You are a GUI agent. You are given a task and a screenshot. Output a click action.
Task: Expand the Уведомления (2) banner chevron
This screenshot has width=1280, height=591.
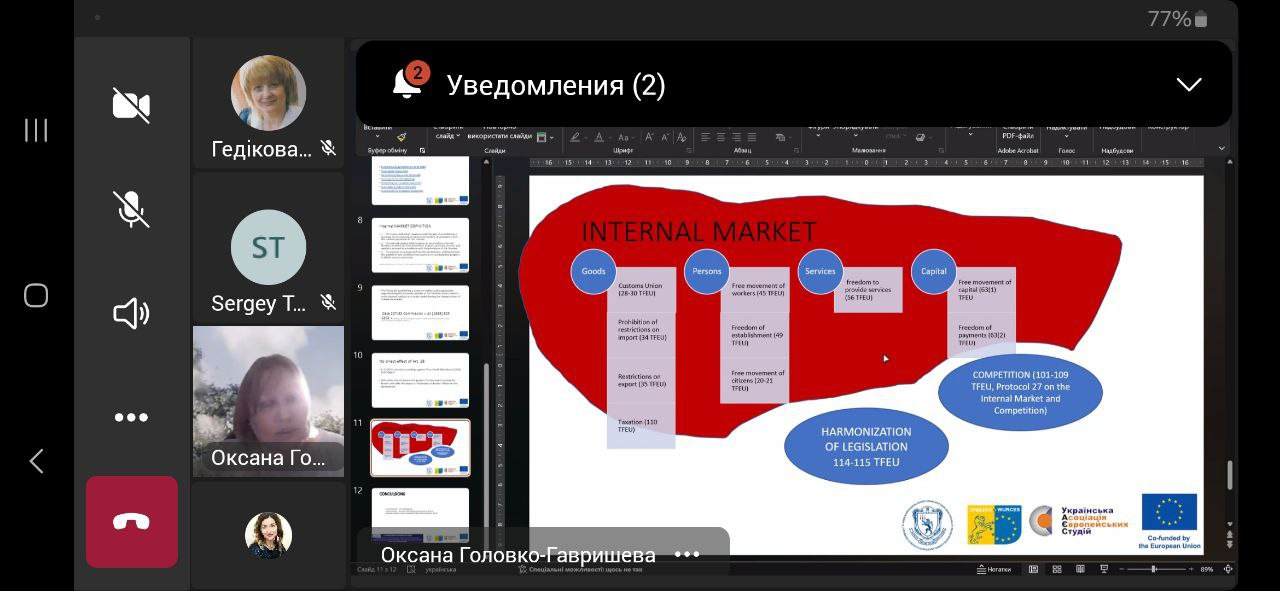1189,85
